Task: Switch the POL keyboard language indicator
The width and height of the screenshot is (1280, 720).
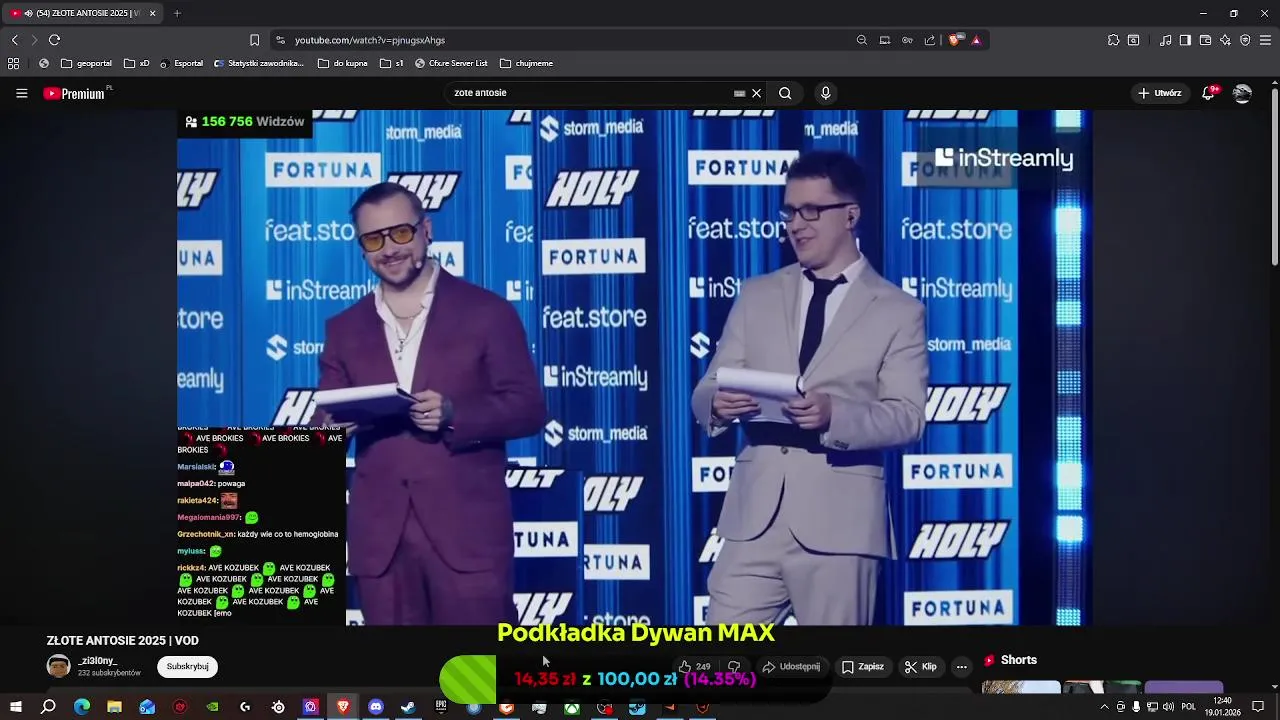Action: tap(1187, 707)
